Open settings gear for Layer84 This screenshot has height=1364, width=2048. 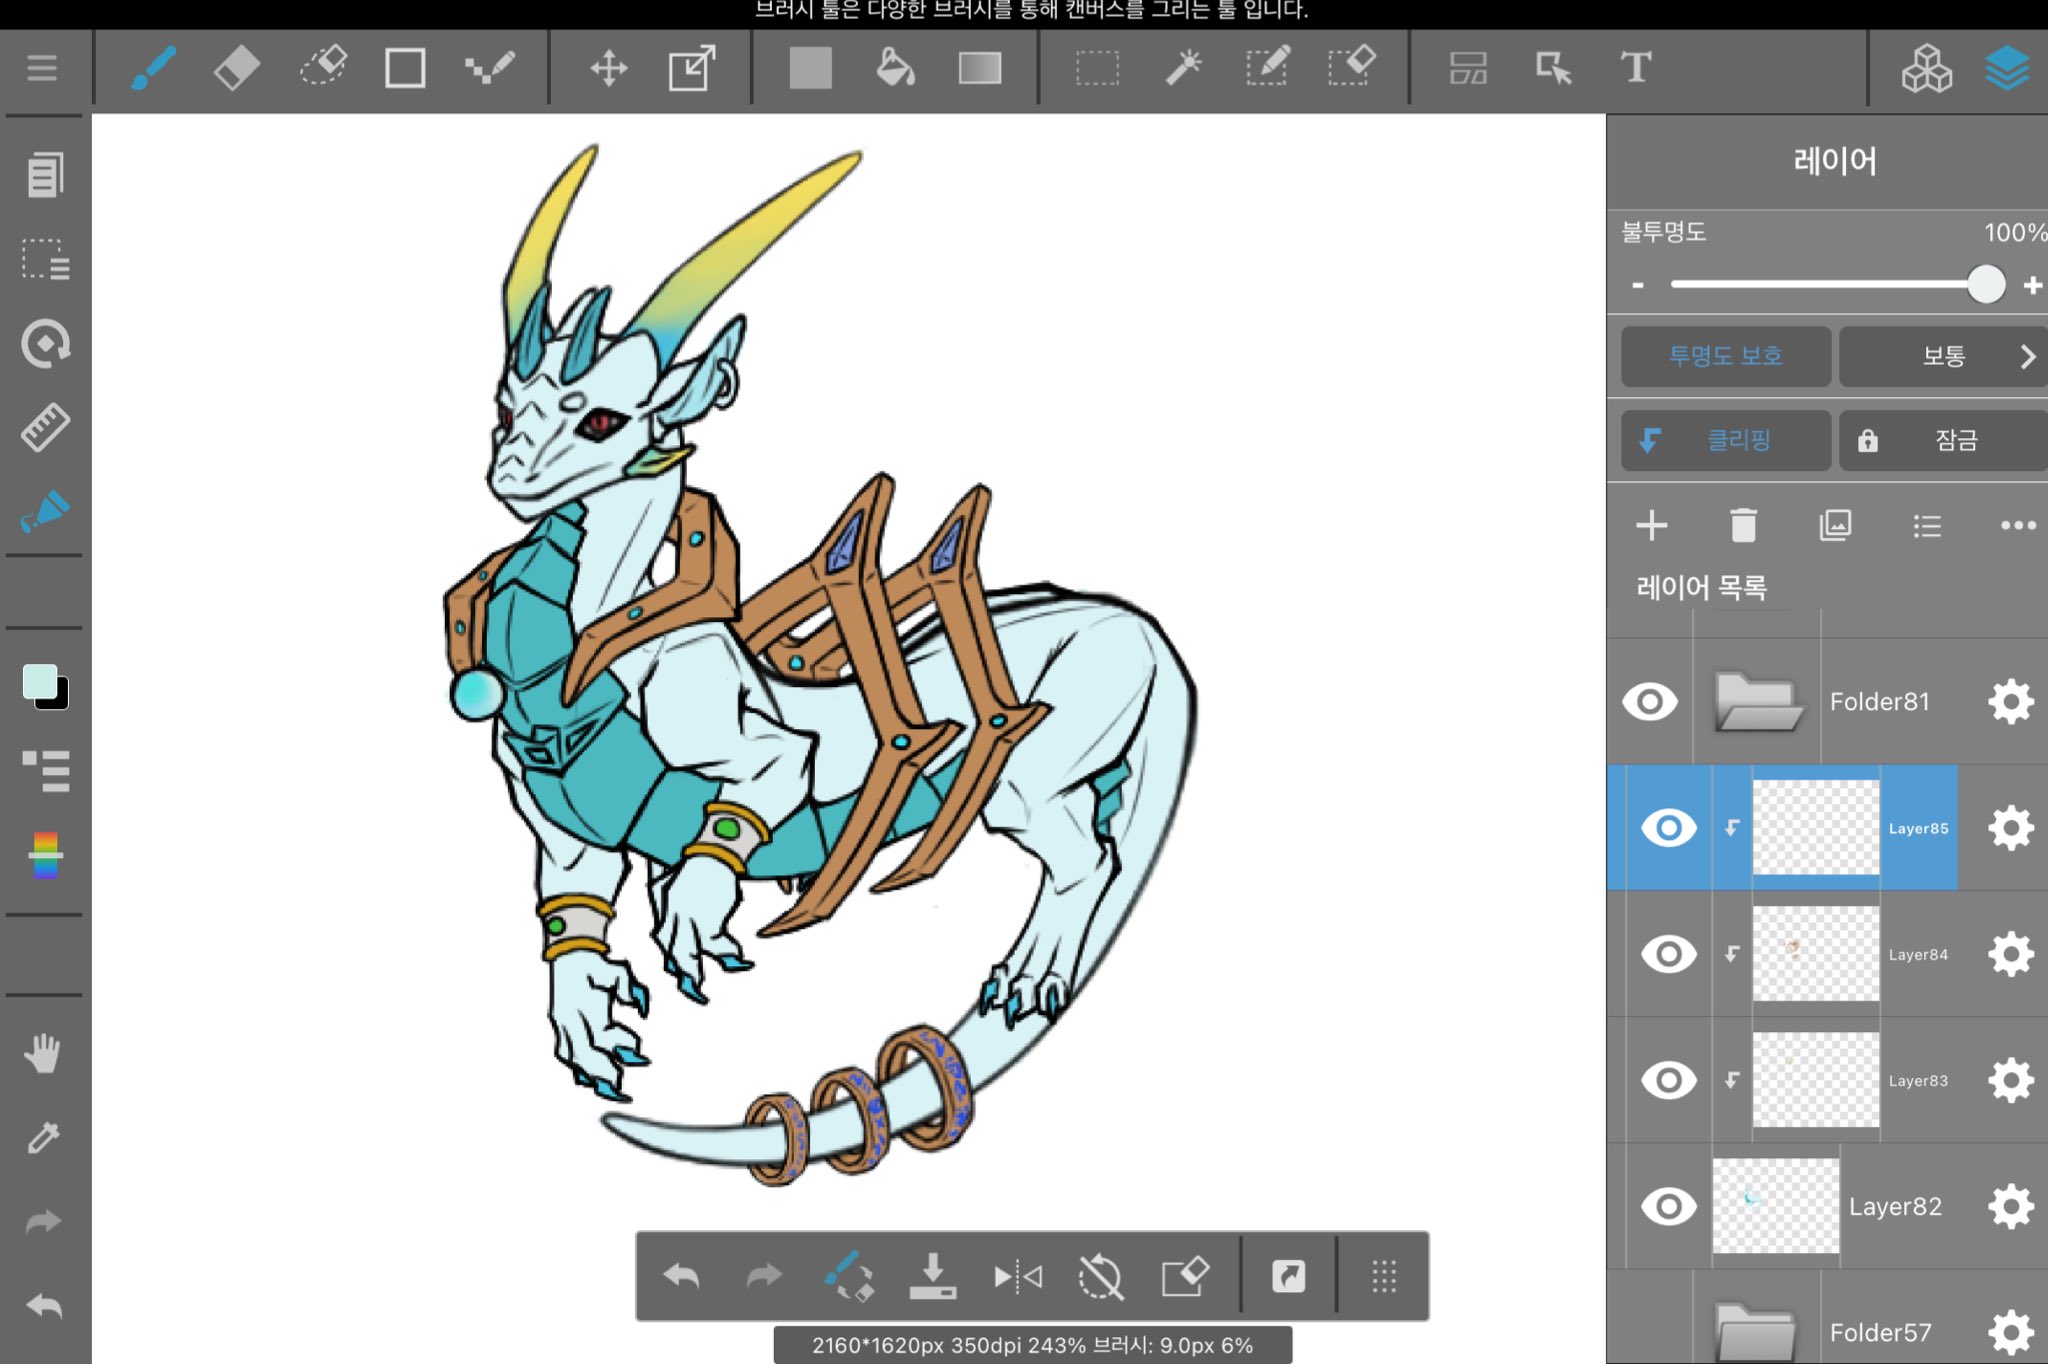pyautogui.click(x=2011, y=954)
